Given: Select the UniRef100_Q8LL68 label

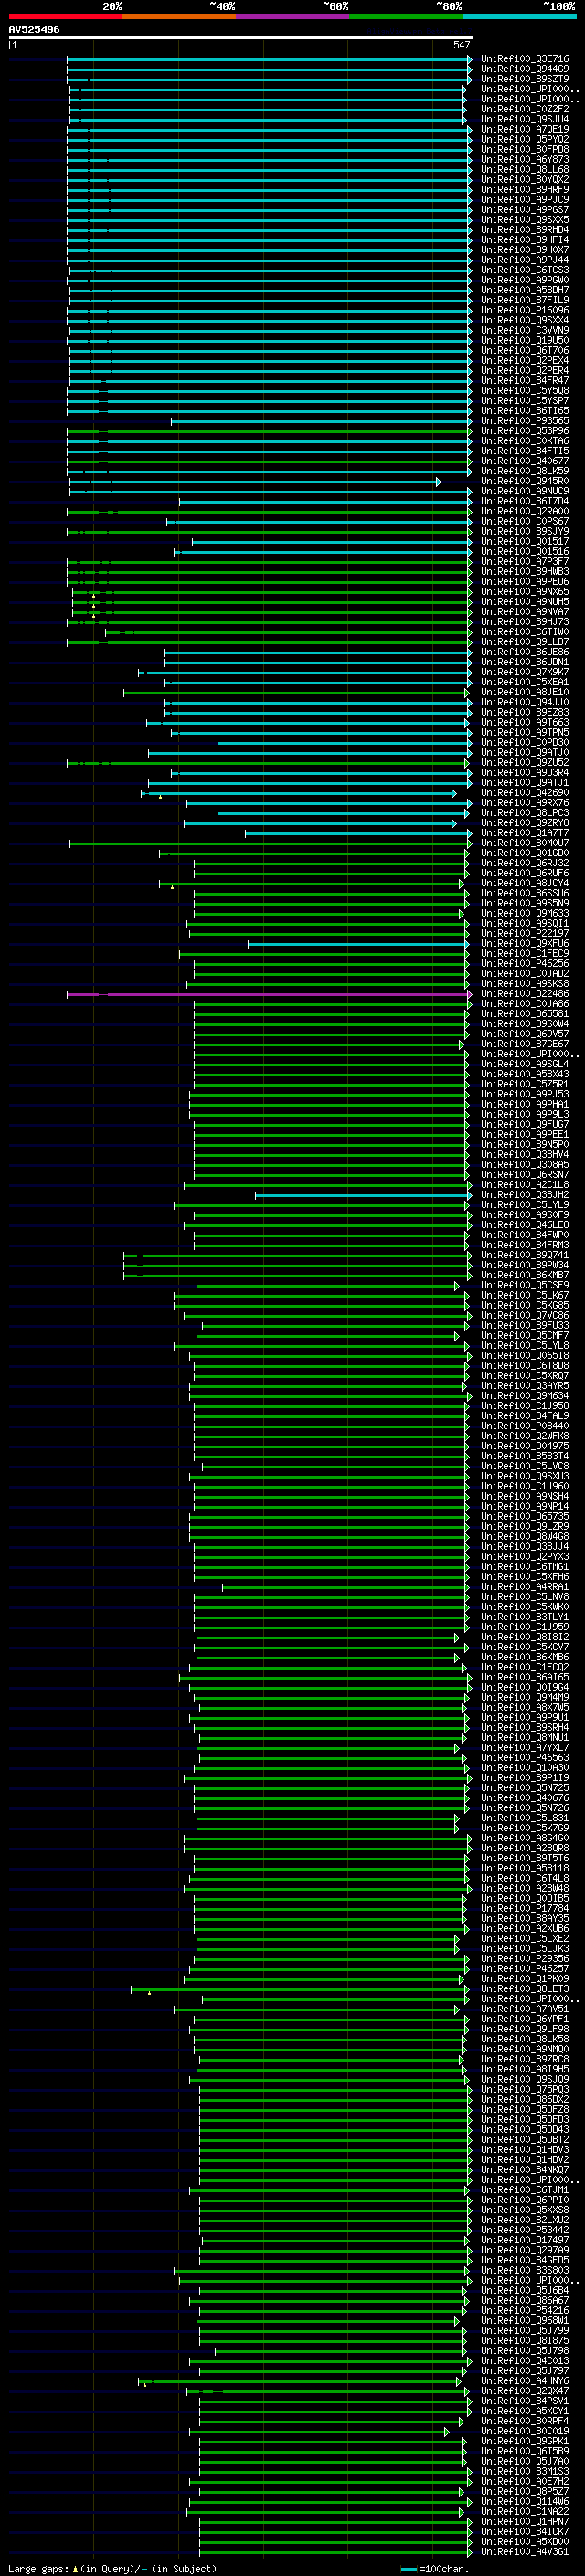Looking at the screenshot, I should coord(524,169).
